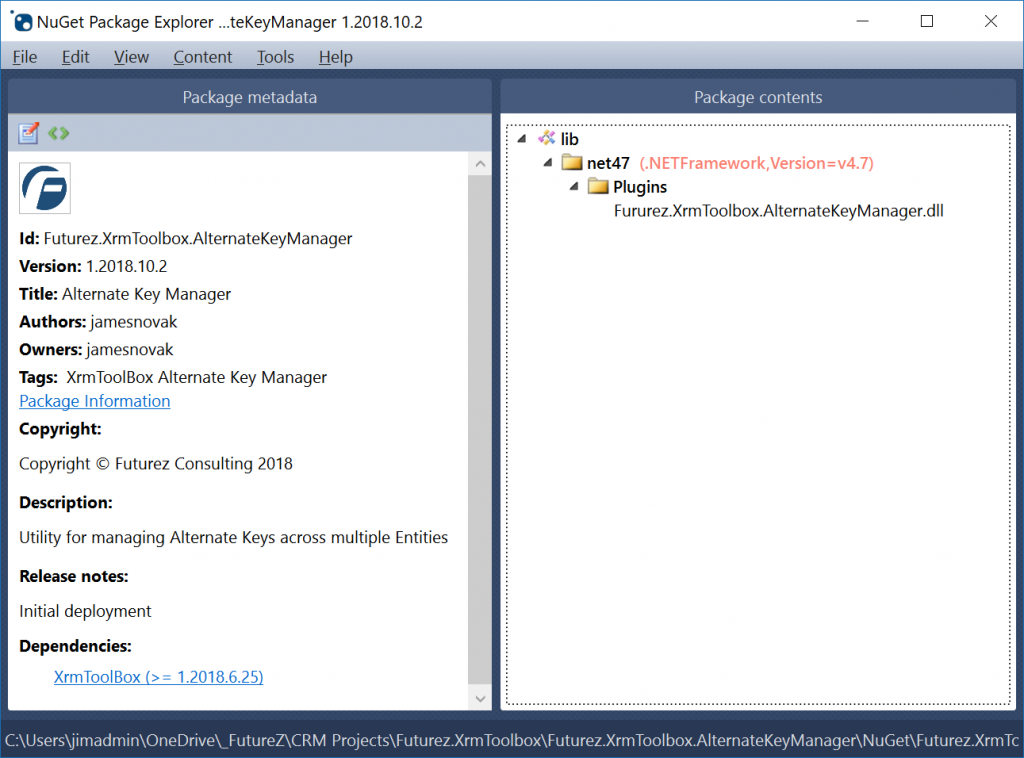Open the Edit menu

pyautogui.click(x=76, y=57)
